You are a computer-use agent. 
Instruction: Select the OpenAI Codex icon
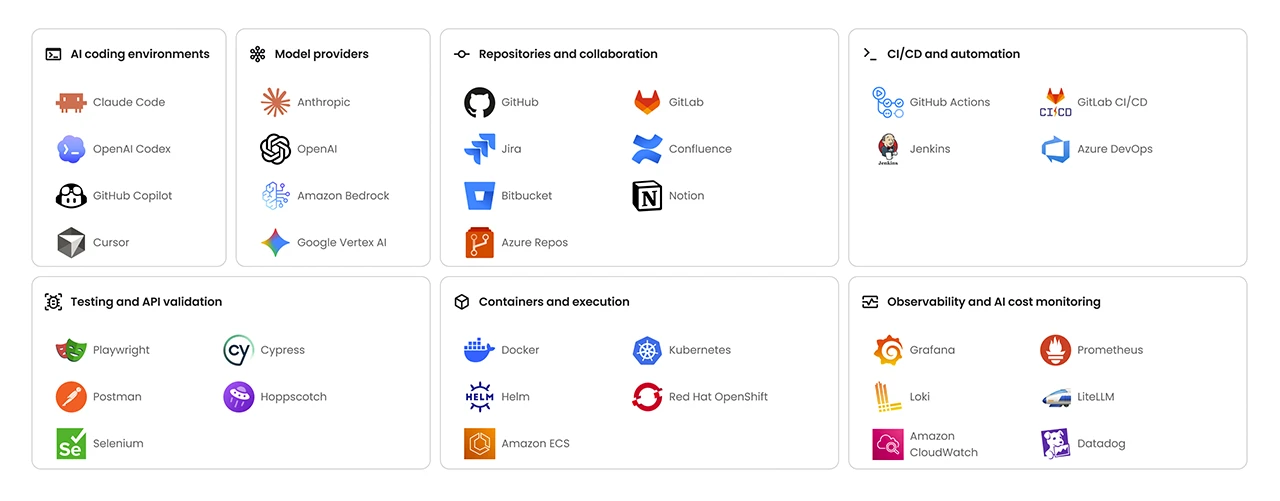click(71, 149)
